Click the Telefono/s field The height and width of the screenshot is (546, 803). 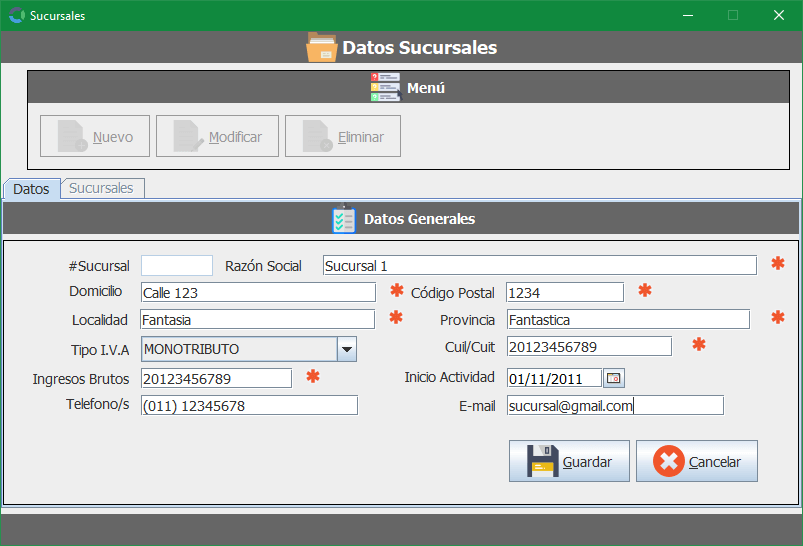click(249, 406)
